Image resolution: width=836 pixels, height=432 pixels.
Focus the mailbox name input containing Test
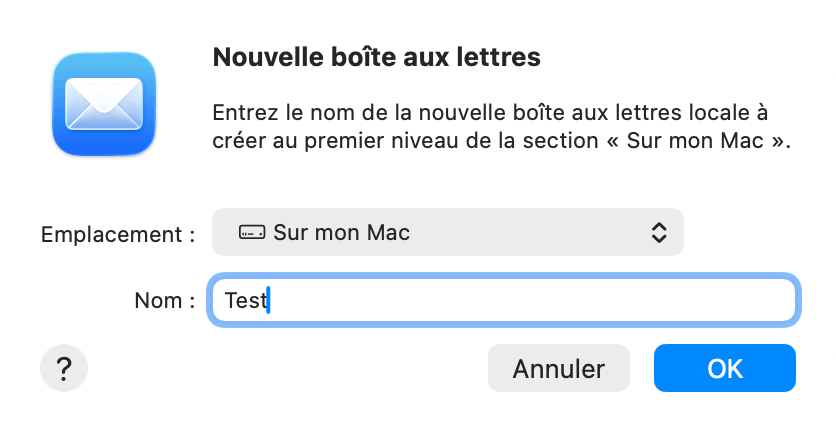(502, 300)
